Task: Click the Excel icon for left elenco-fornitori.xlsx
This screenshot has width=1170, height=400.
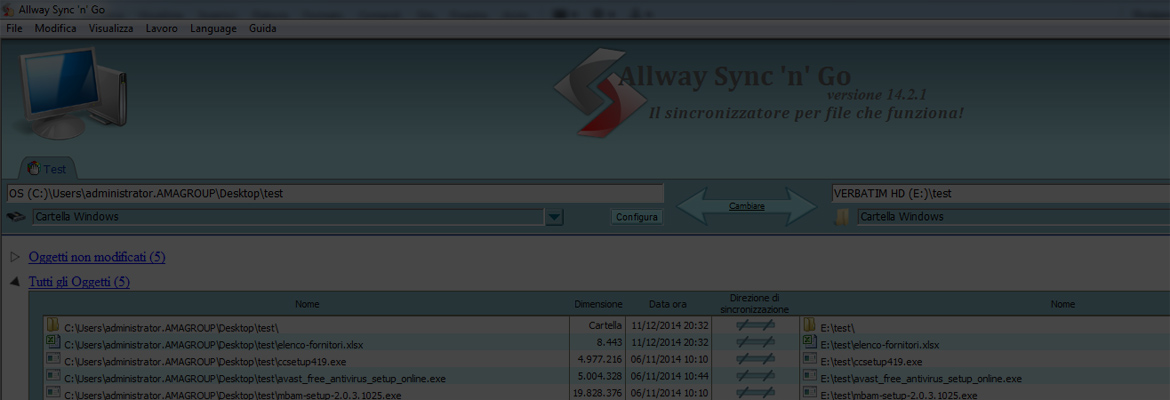Action: coord(52,343)
